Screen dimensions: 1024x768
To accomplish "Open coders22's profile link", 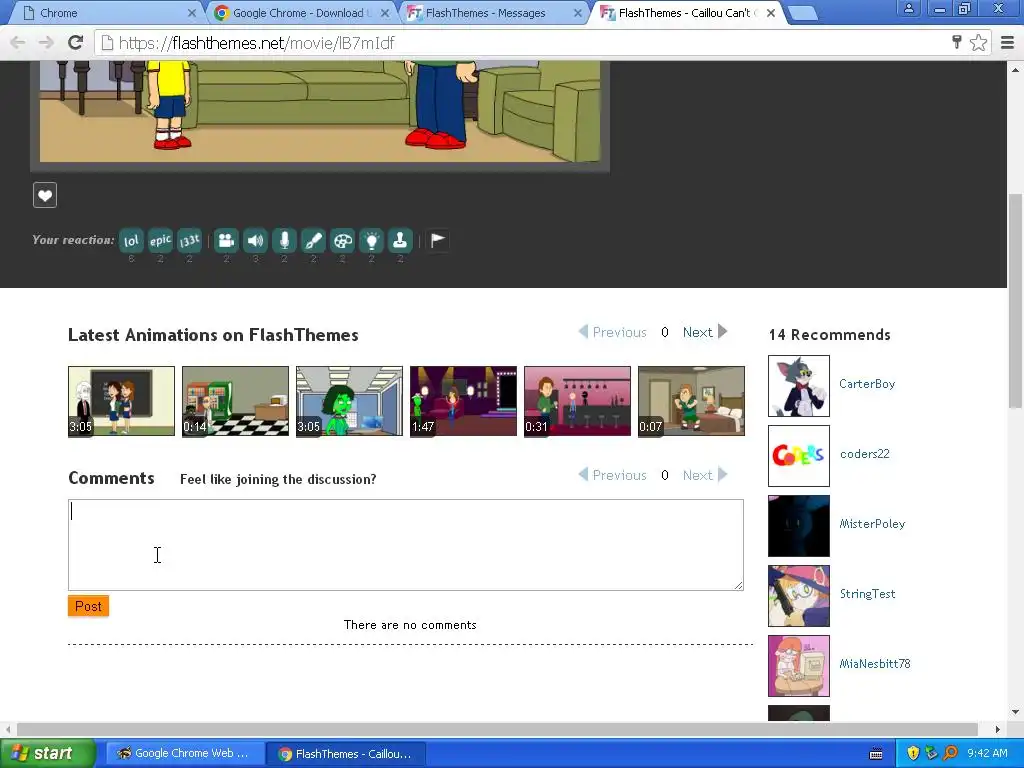I will (x=865, y=454).
